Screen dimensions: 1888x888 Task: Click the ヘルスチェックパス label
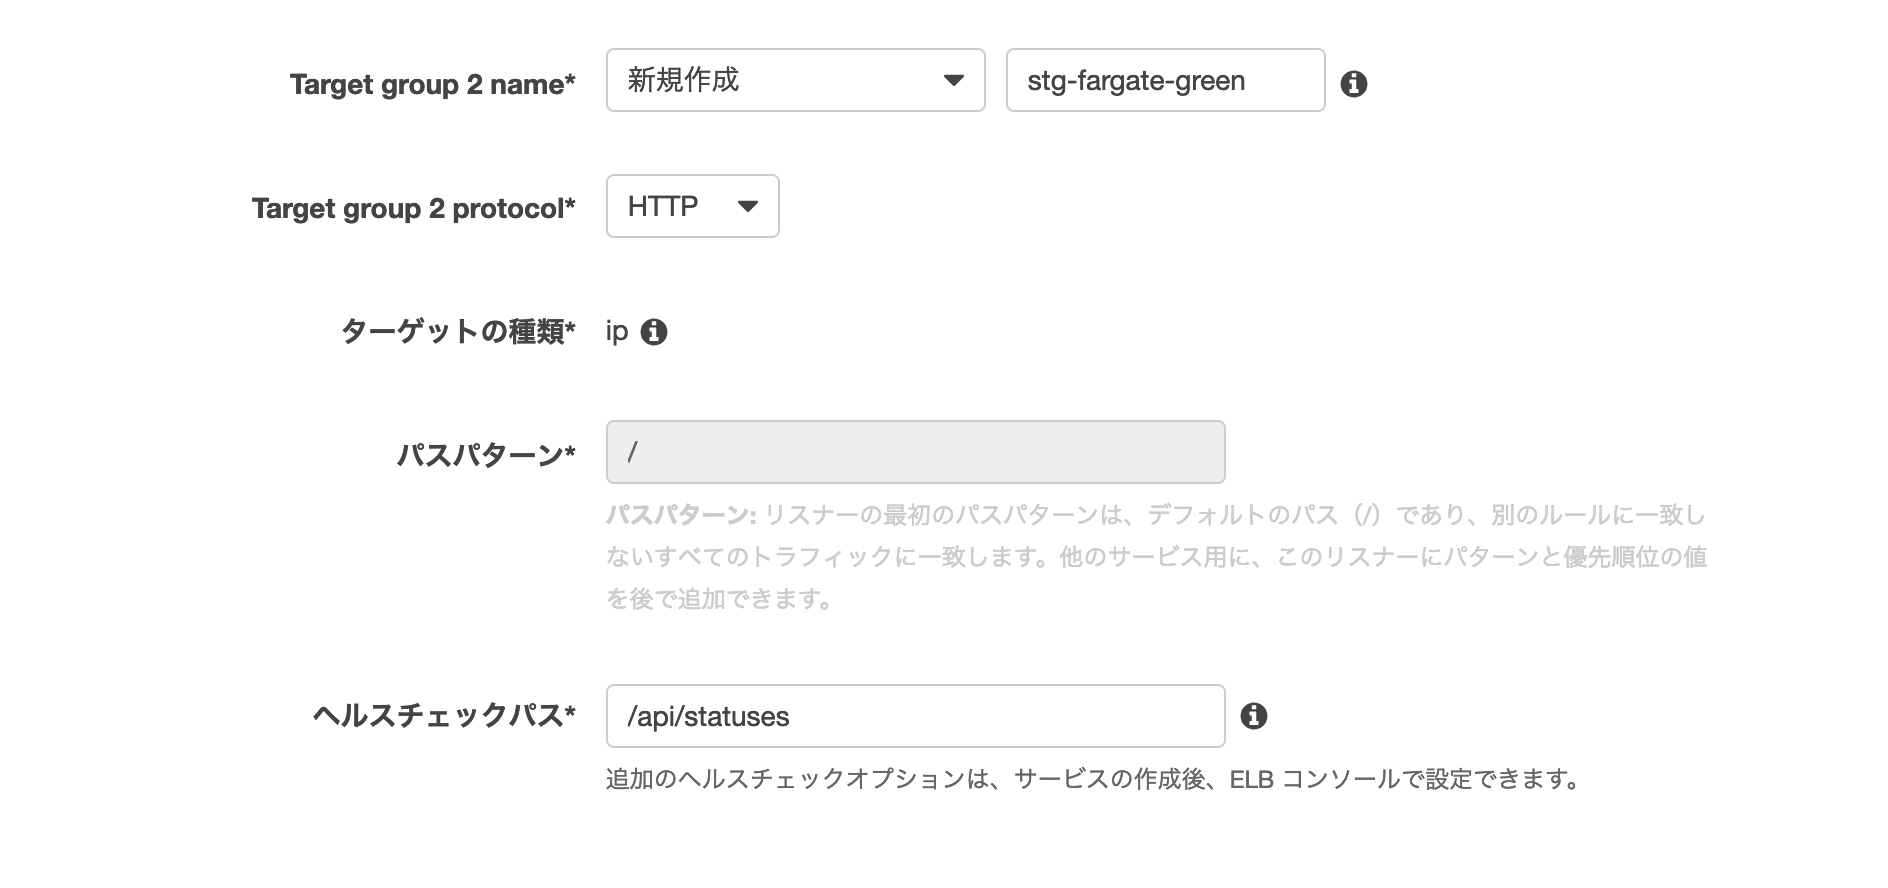point(444,716)
